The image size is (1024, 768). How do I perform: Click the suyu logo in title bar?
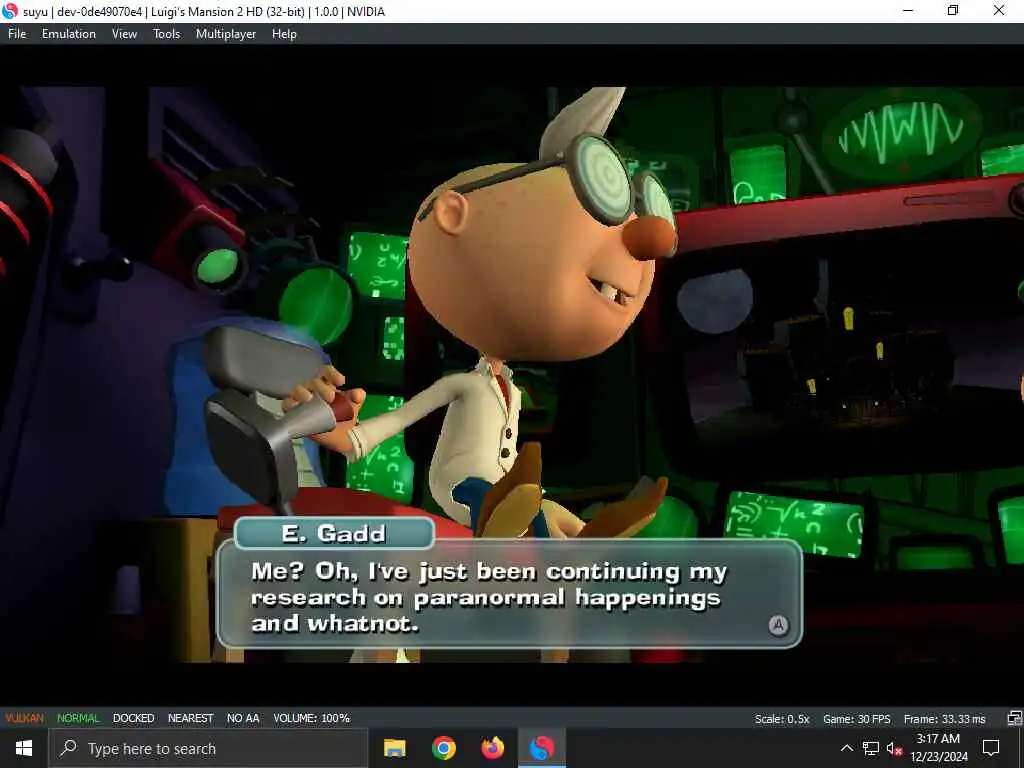point(10,11)
